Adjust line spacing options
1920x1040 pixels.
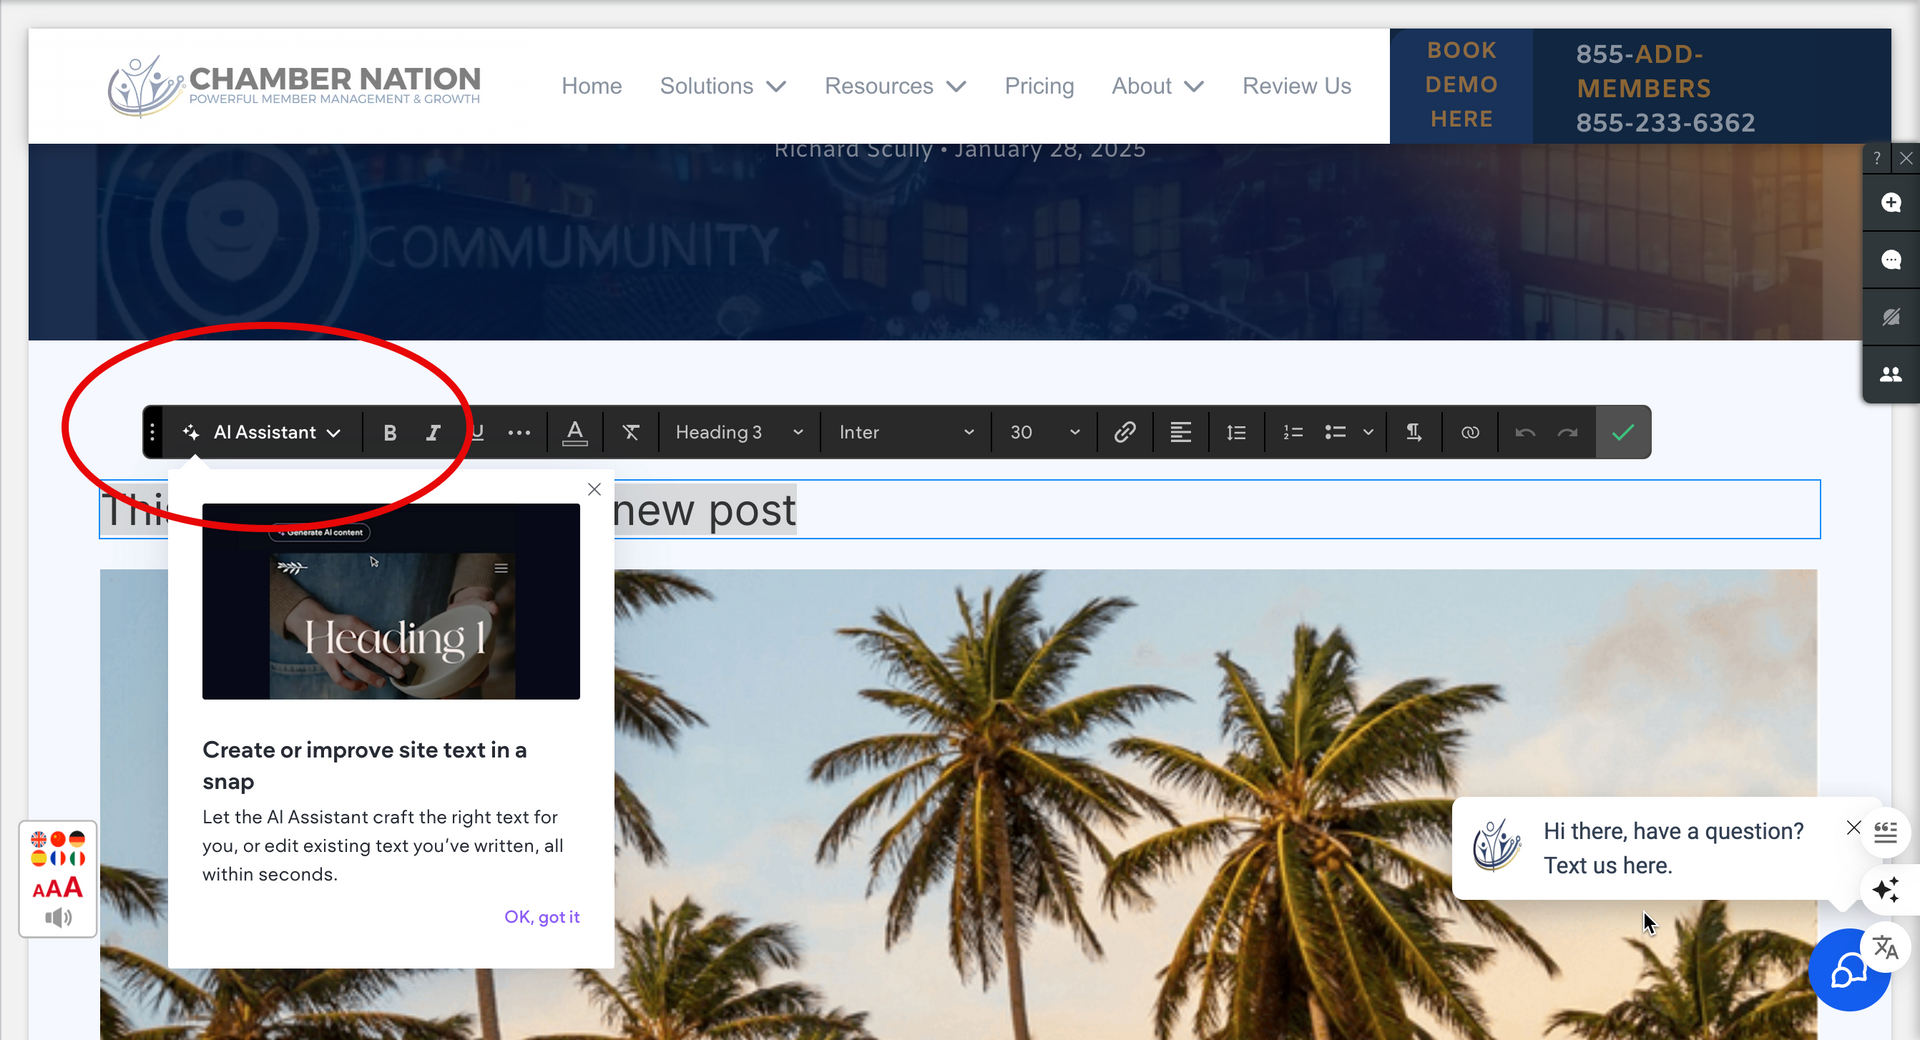[1236, 432]
